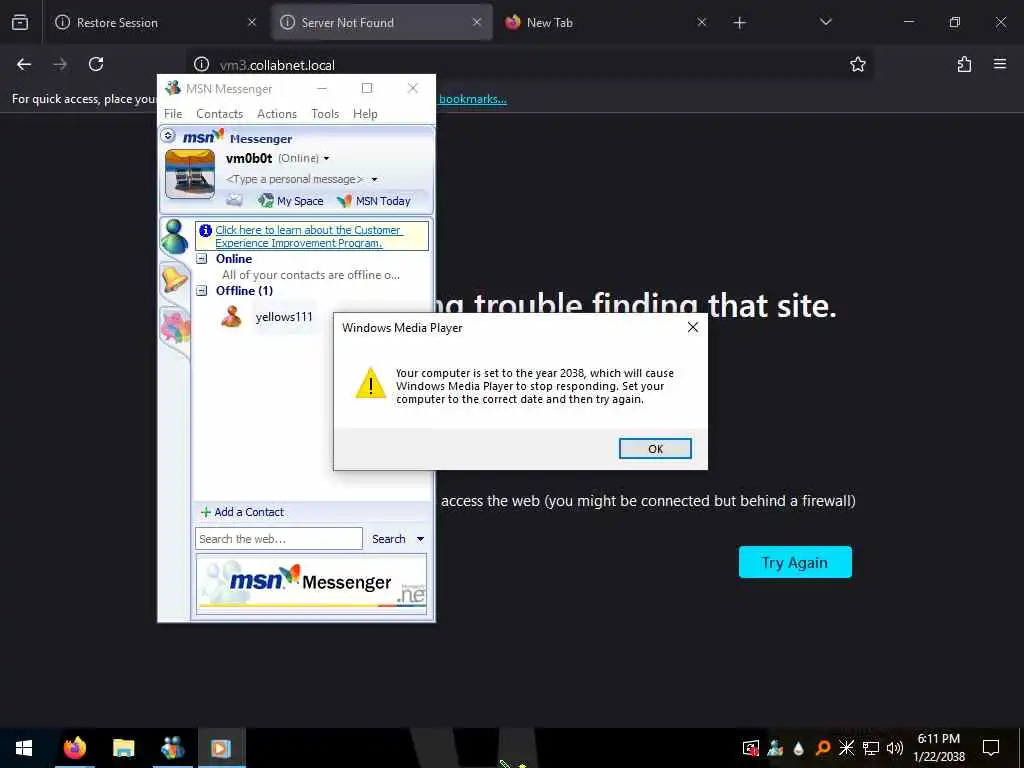Open the Customer Experience Improvement Program link
The image size is (1024, 768).
pos(308,236)
